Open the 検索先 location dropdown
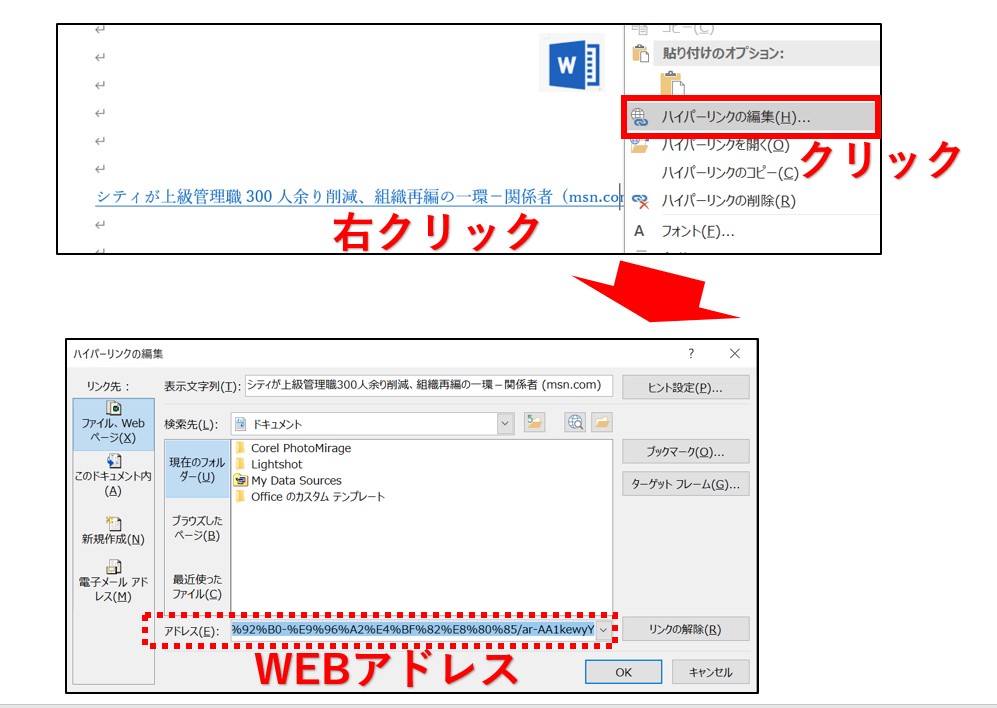The width and height of the screenshot is (997, 708). click(x=504, y=423)
